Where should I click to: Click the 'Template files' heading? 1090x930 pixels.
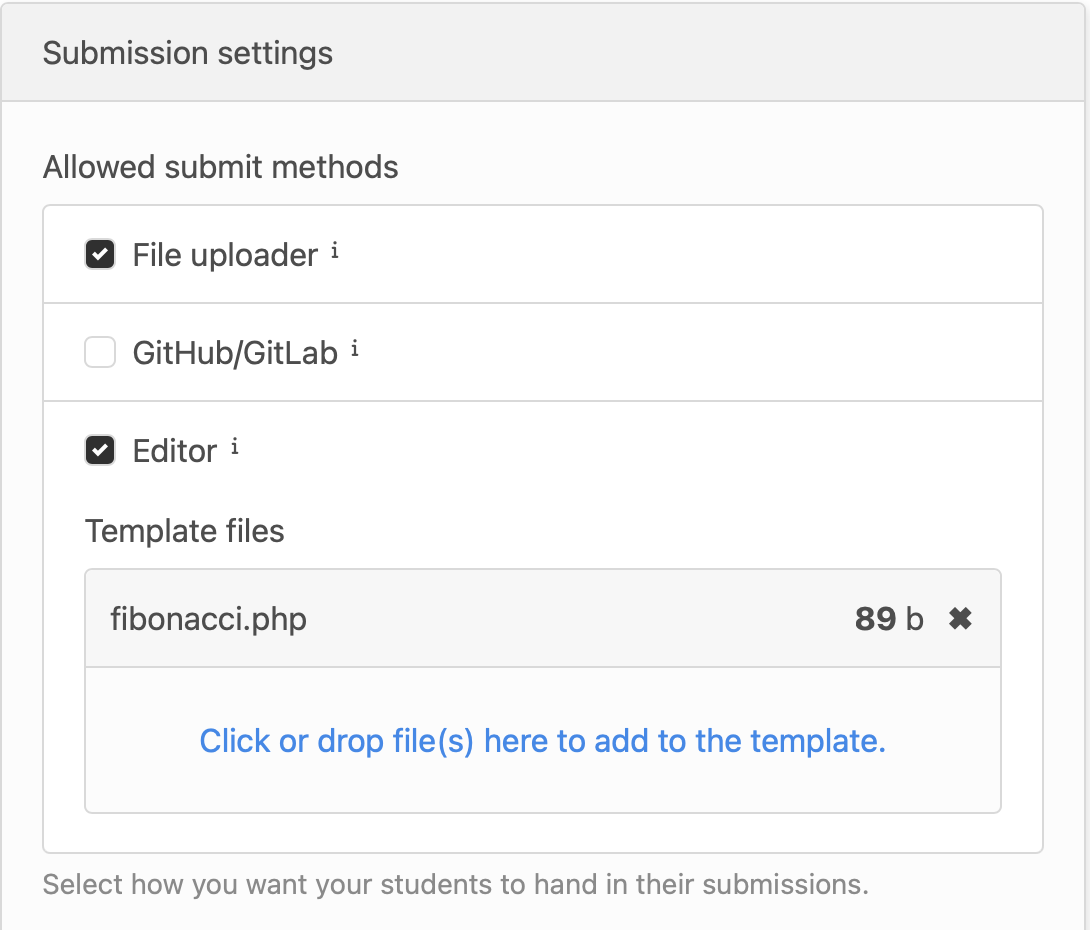[x=185, y=531]
